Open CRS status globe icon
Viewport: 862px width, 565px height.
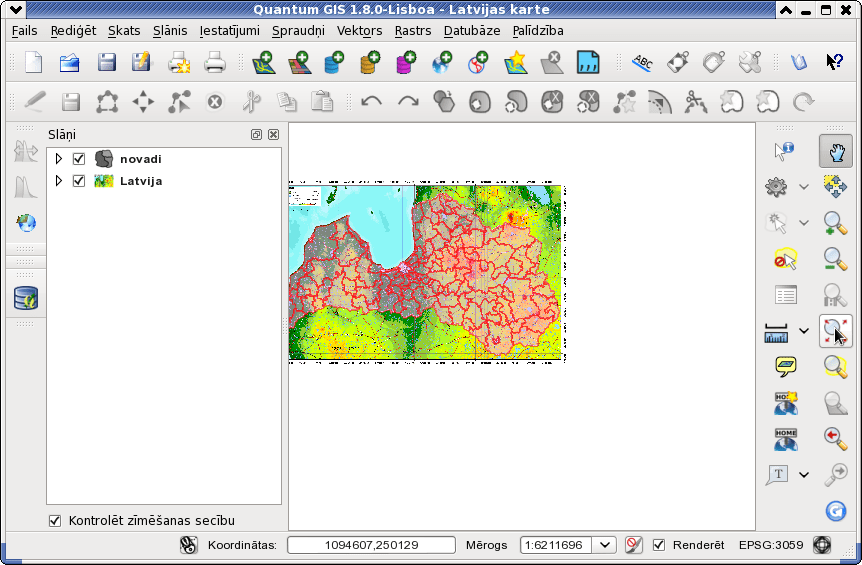[822, 545]
